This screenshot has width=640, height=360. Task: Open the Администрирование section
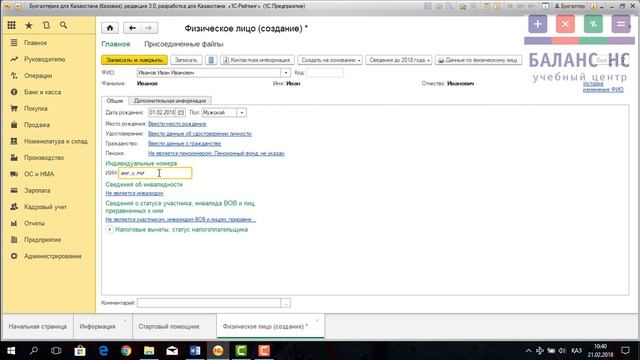pyautogui.click(x=53, y=256)
